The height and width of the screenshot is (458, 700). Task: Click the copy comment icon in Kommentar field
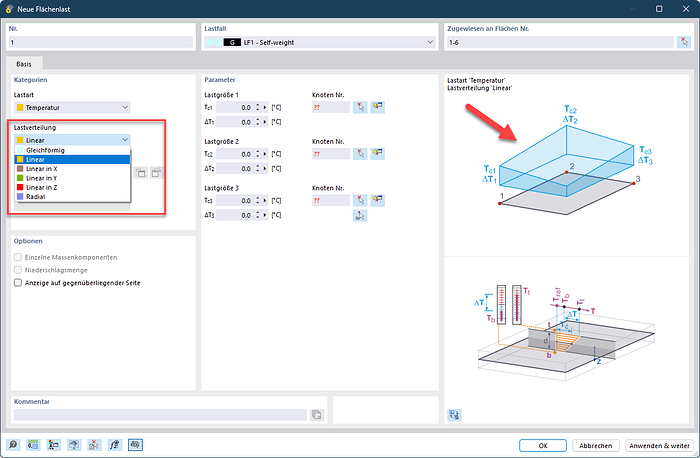tap(316, 414)
